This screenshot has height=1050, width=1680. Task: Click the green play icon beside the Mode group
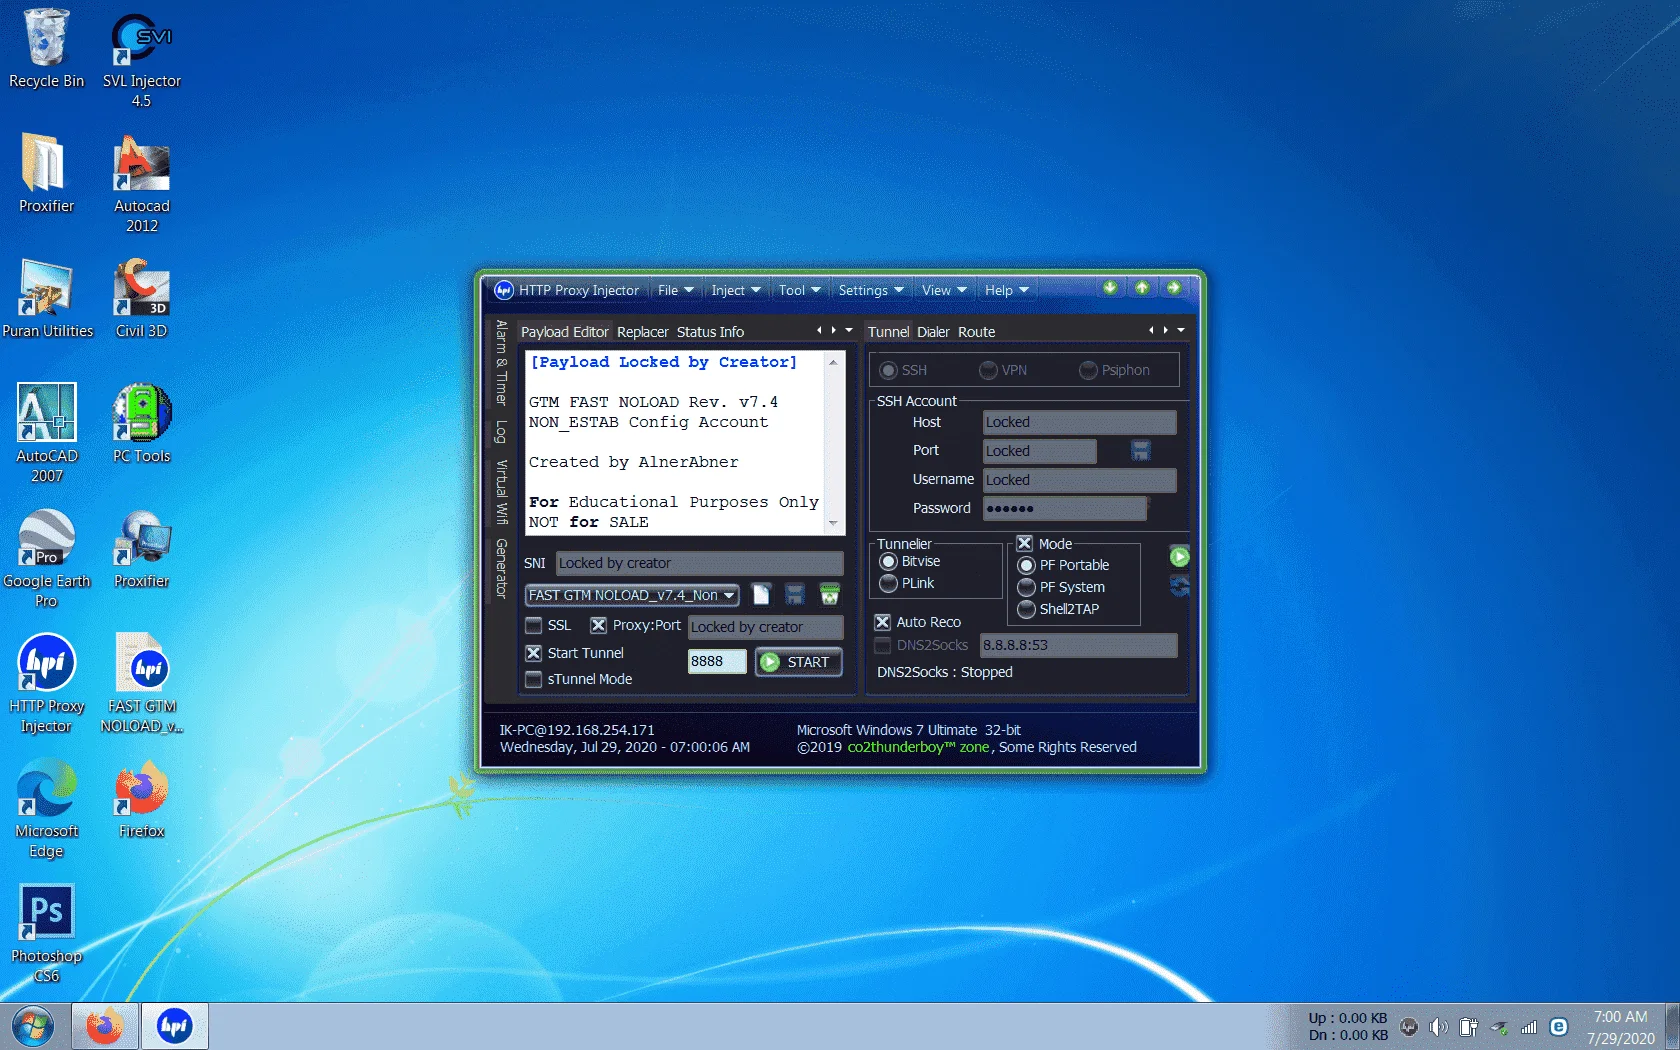(x=1180, y=557)
